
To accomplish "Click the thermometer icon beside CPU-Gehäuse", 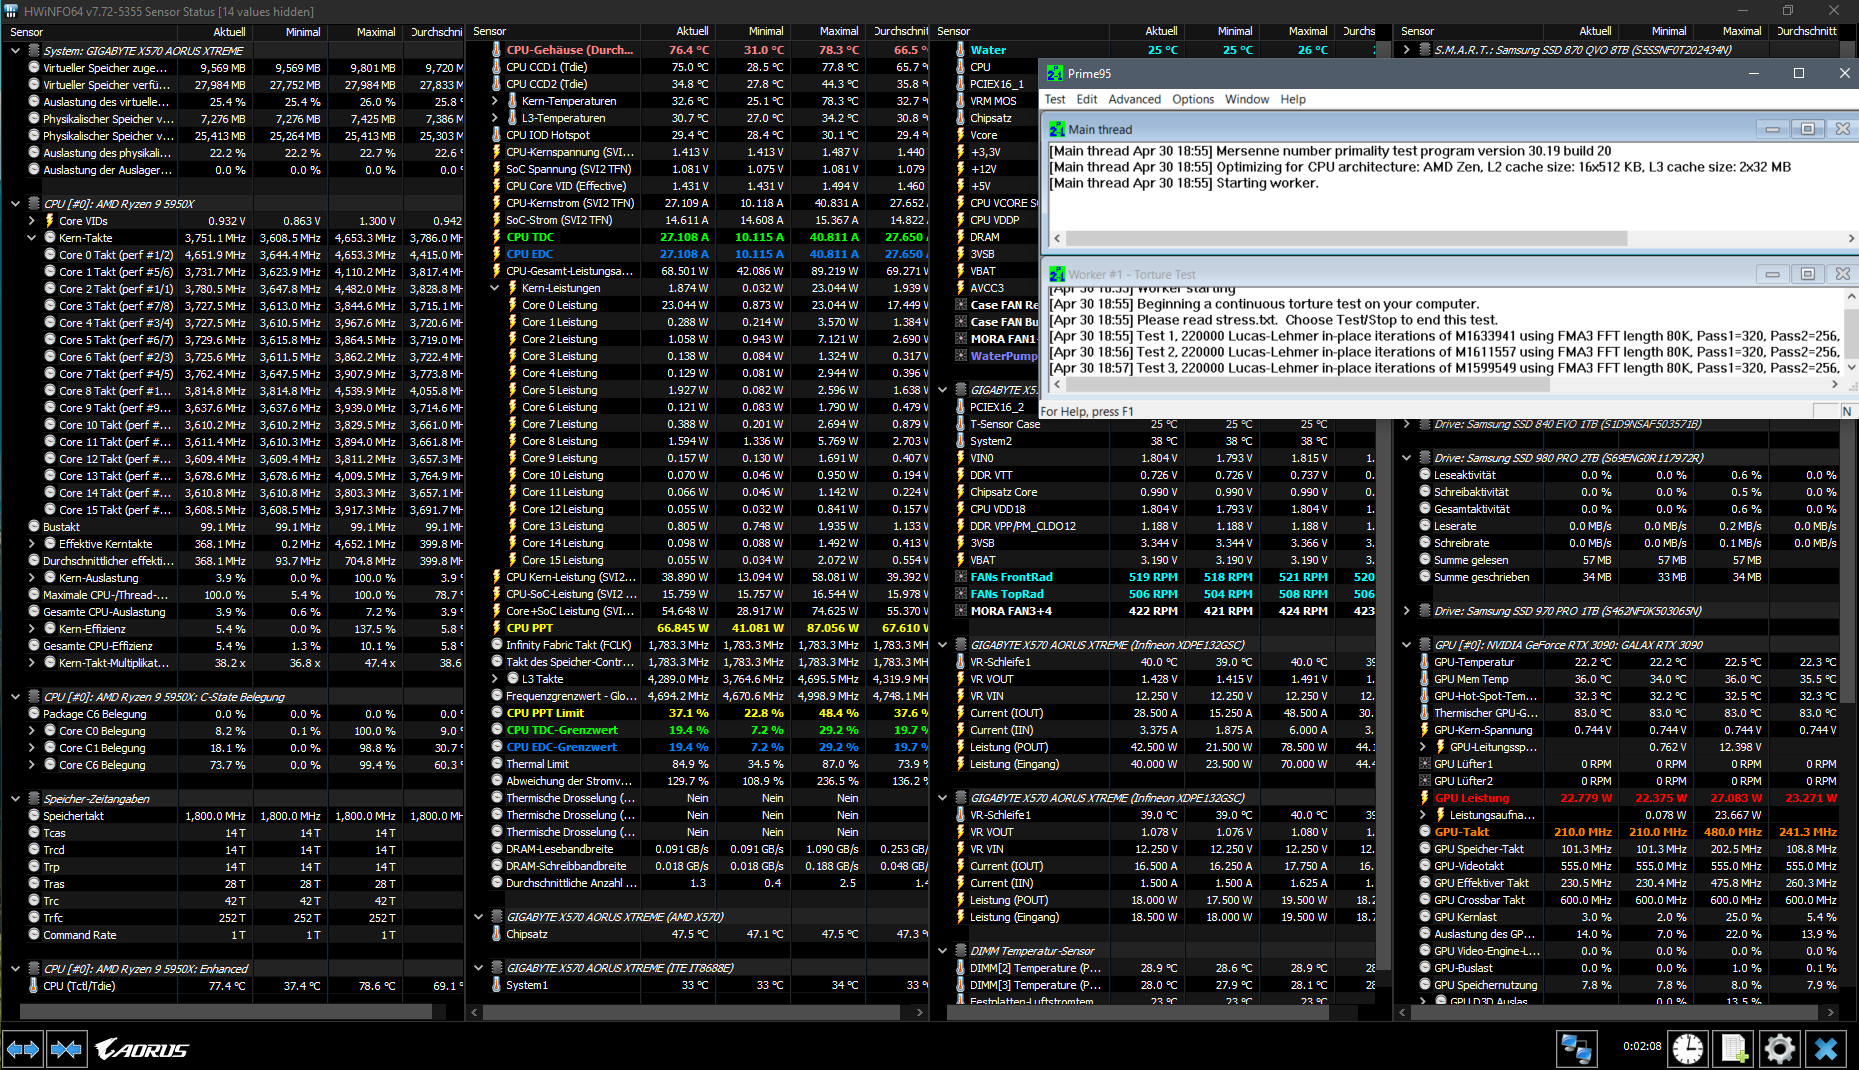I will click(x=497, y=50).
